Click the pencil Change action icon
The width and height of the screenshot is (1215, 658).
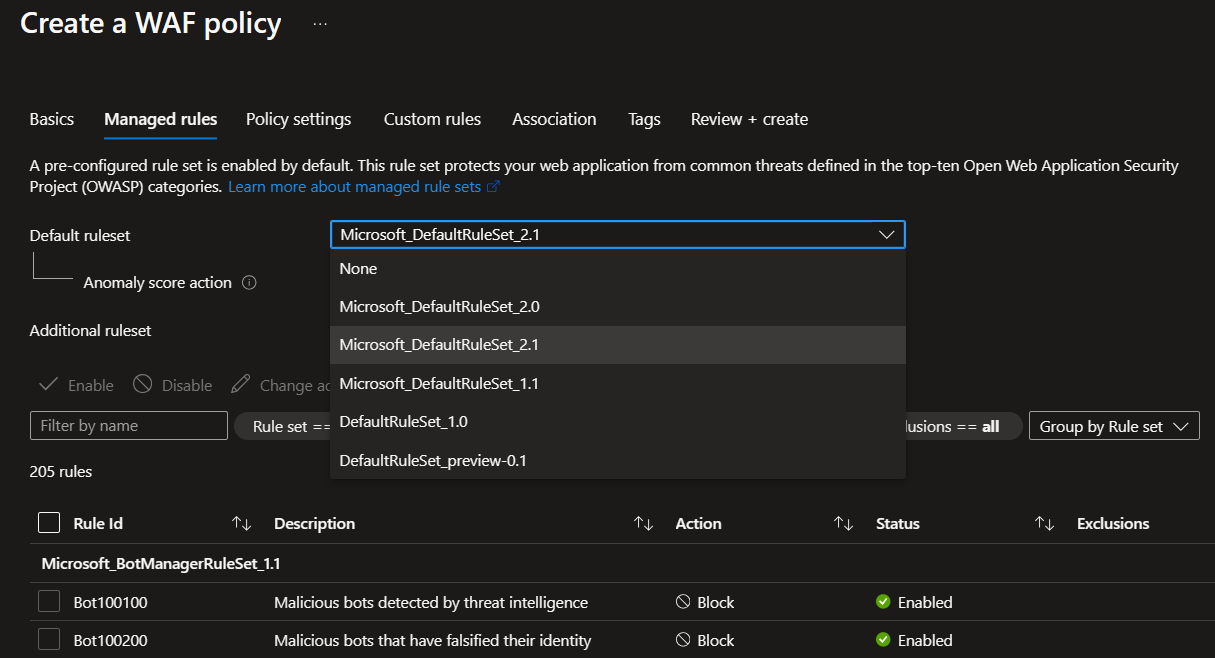pos(240,385)
